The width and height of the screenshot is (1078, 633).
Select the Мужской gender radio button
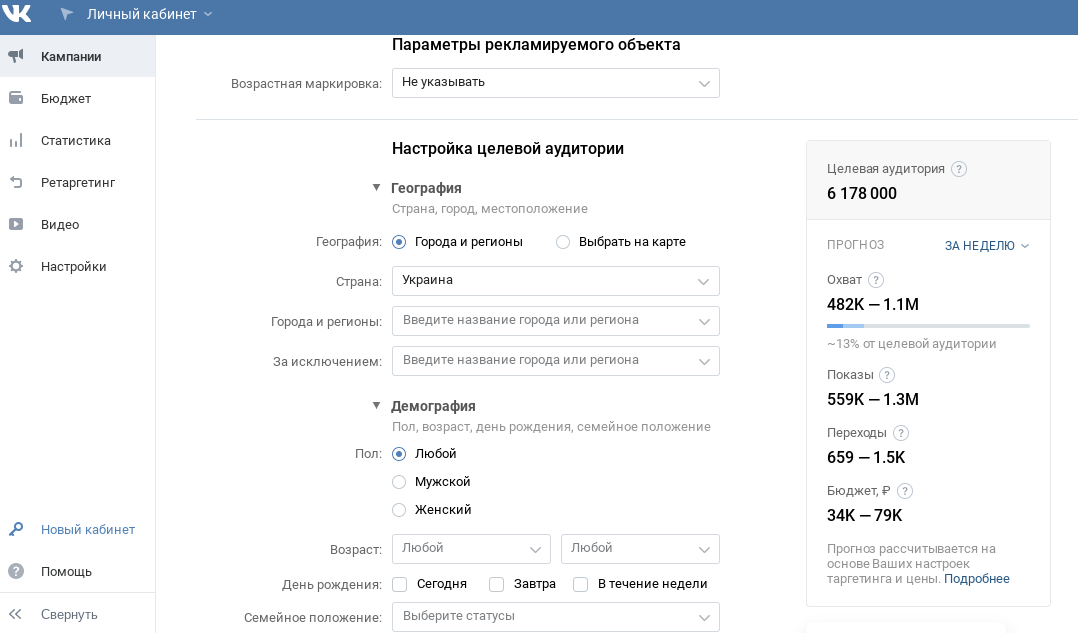(x=399, y=482)
